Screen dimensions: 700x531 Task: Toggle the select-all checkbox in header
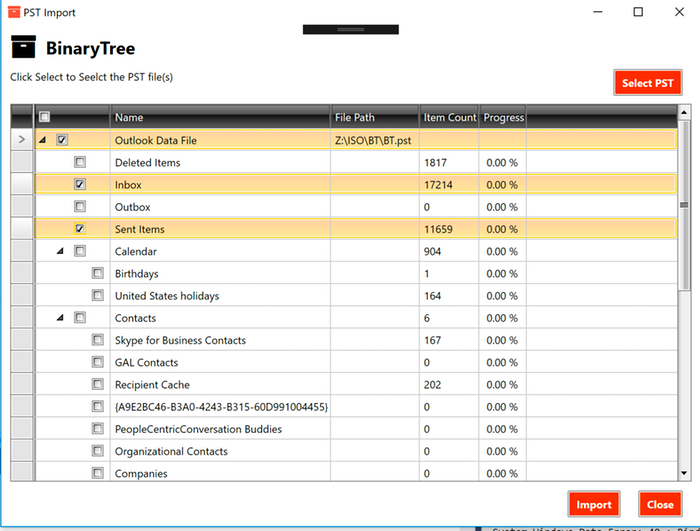tap(44, 117)
